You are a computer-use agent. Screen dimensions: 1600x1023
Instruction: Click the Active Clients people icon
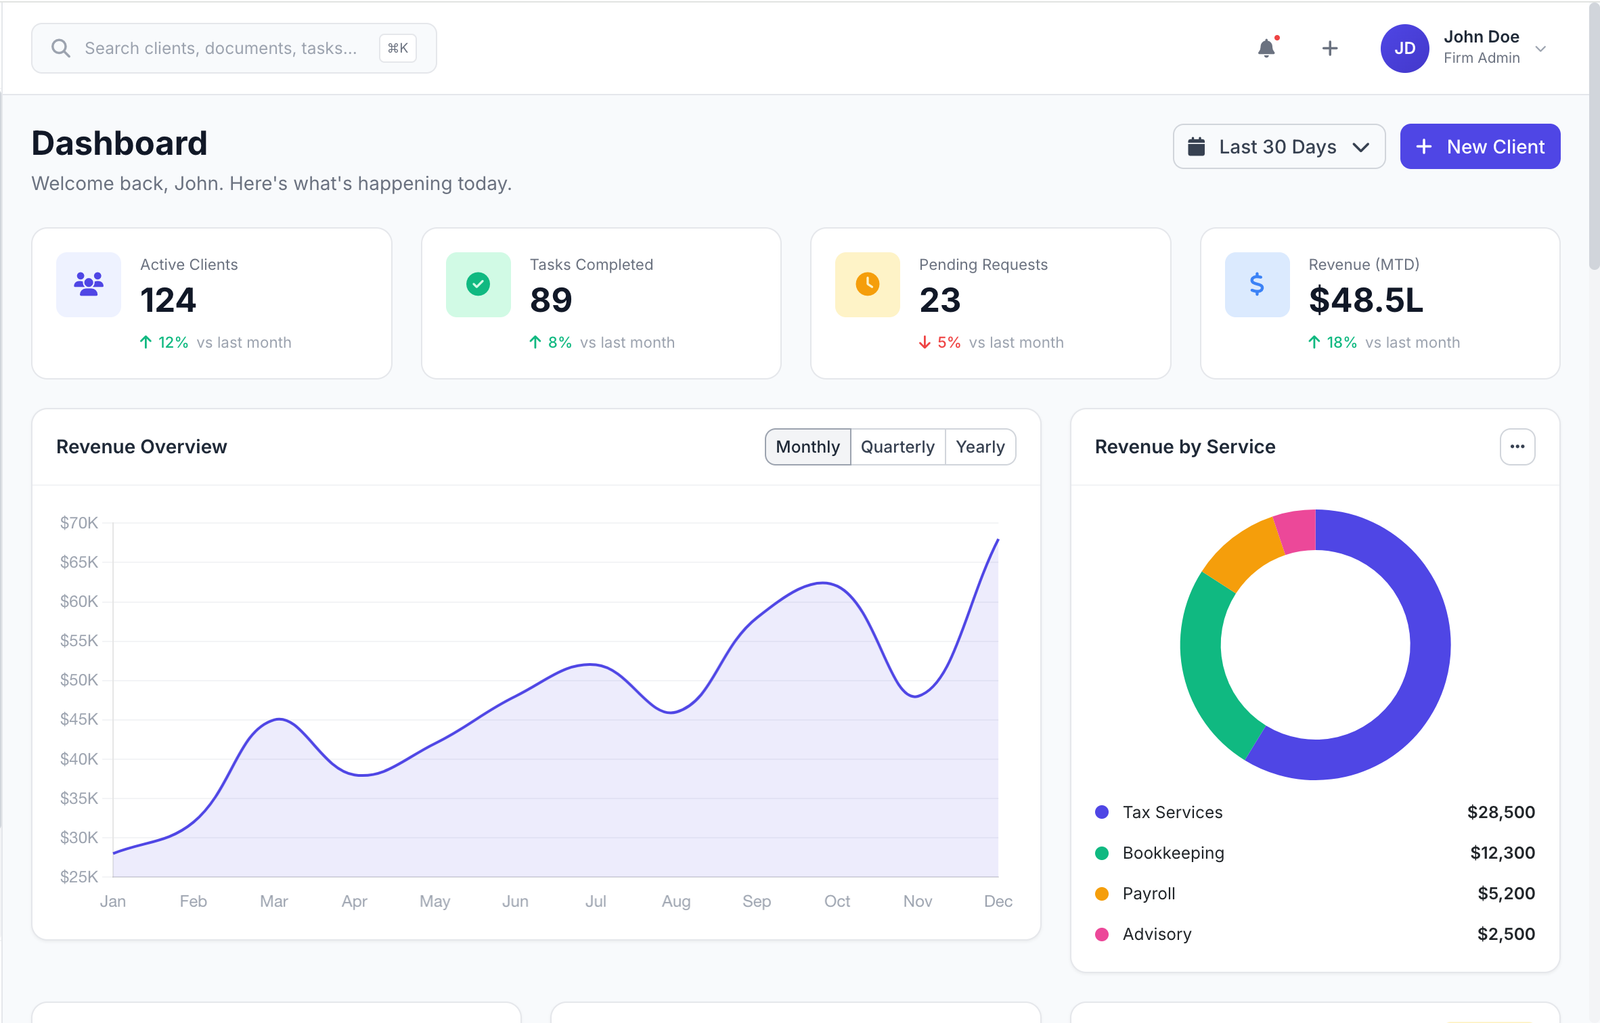pos(88,284)
